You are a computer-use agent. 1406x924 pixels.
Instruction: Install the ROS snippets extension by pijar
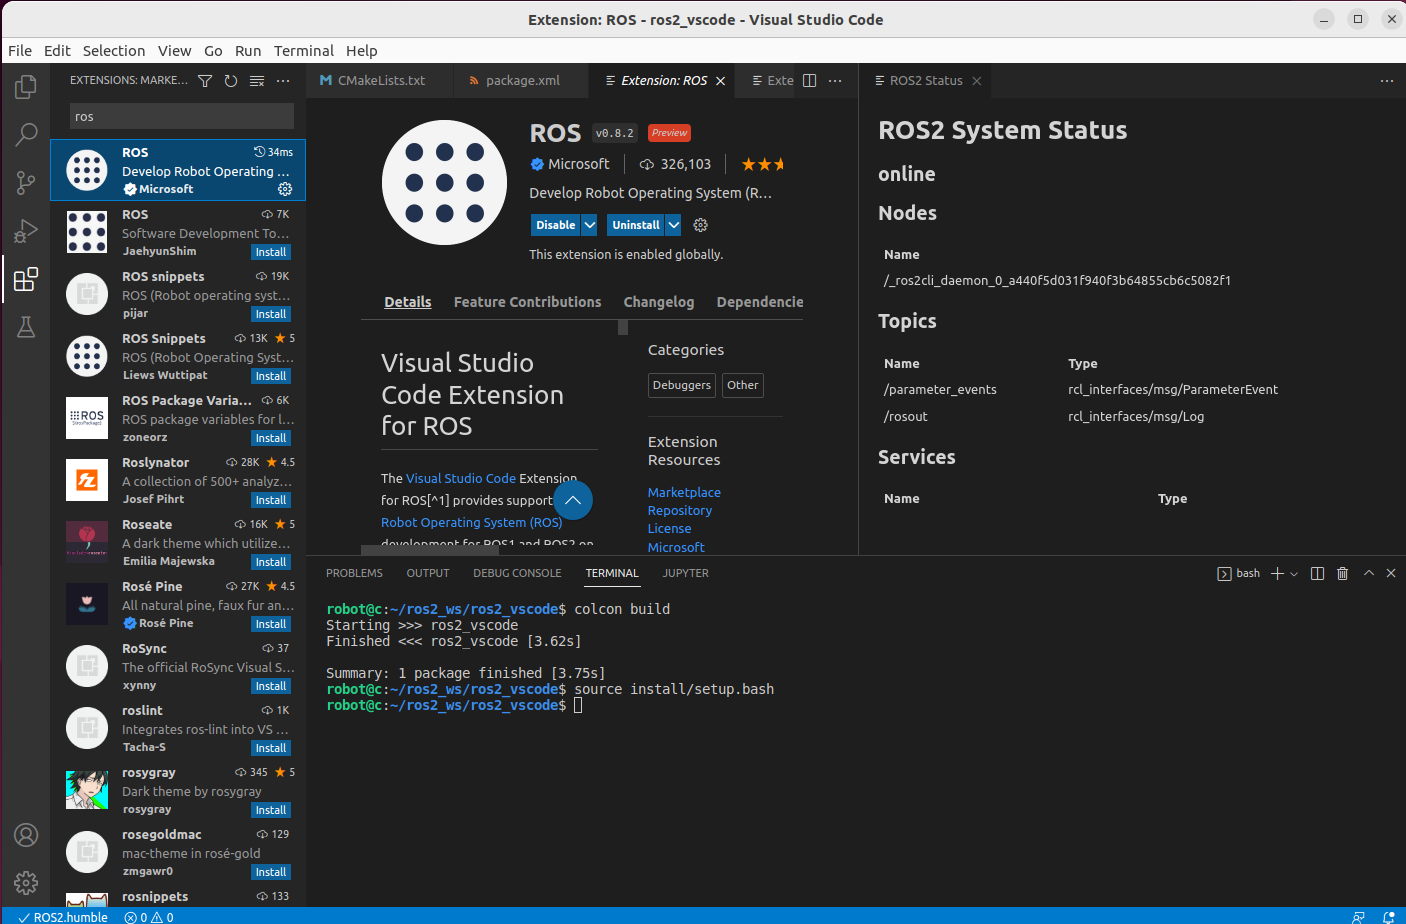270,314
